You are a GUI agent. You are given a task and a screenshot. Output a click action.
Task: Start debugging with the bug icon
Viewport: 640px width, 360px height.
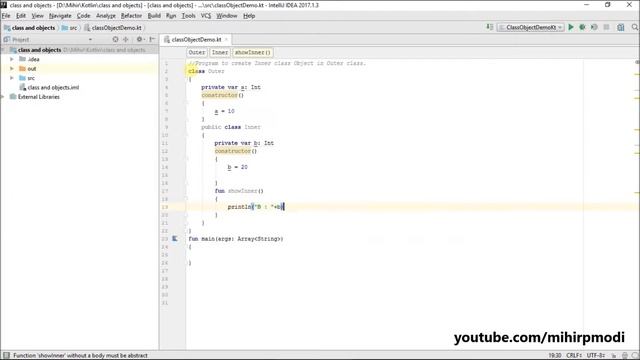[x=582, y=27]
